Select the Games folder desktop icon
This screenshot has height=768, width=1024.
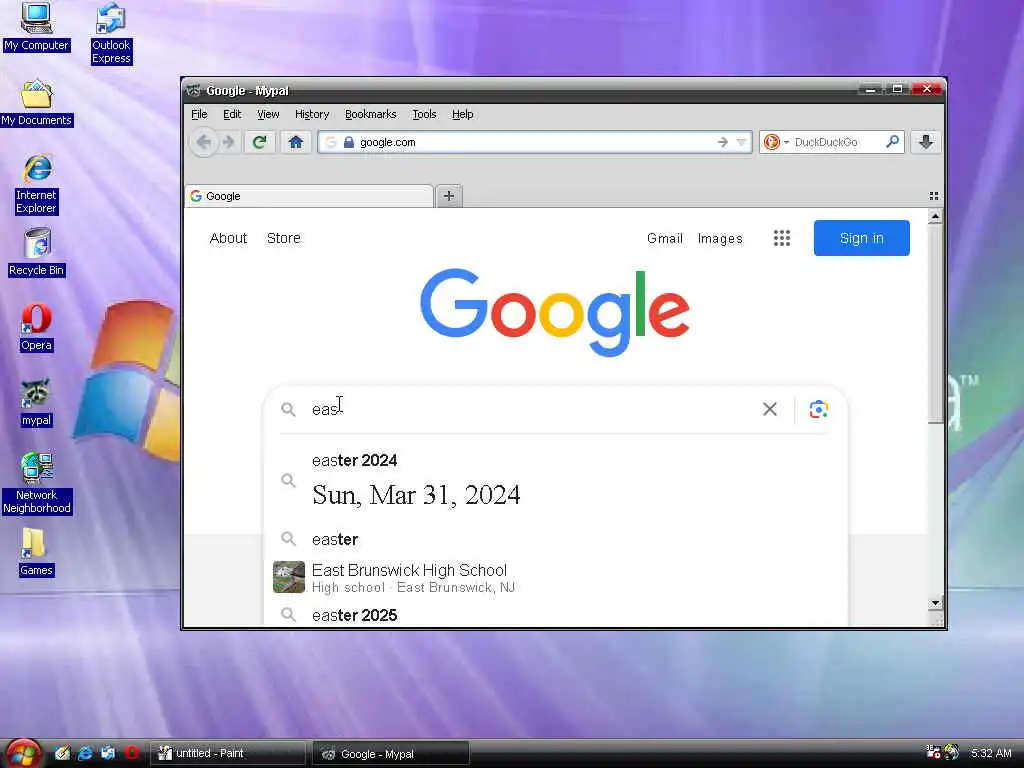pyautogui.click(x=36, y=552)
